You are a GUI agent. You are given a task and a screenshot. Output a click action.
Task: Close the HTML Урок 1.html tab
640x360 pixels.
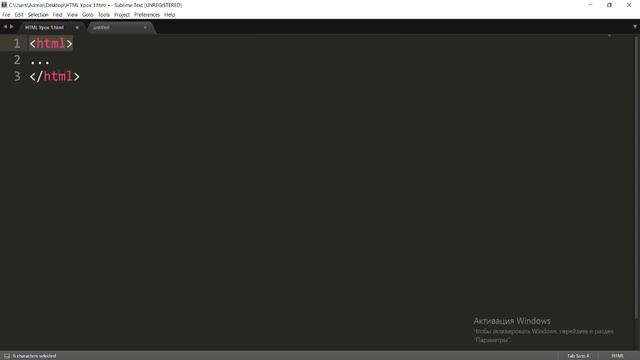pyautogui.click(x=77, y=27)
